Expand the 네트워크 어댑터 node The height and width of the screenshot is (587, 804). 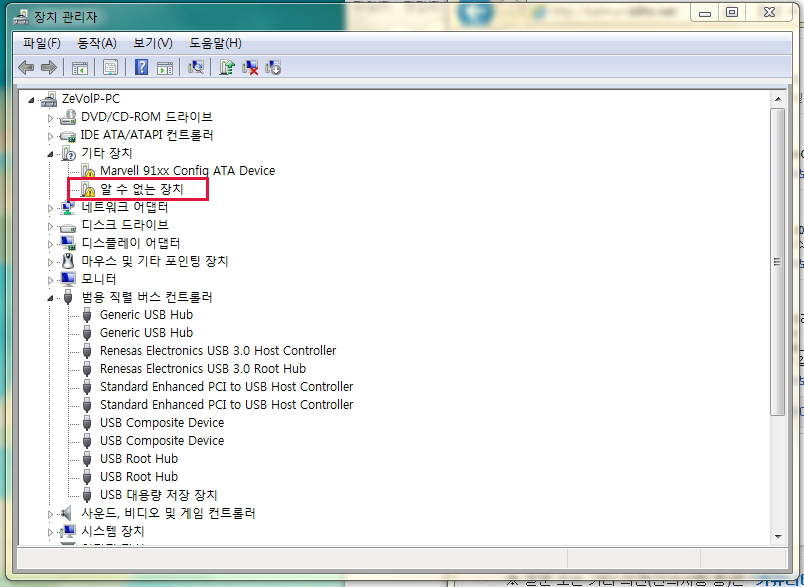point(51,207)
